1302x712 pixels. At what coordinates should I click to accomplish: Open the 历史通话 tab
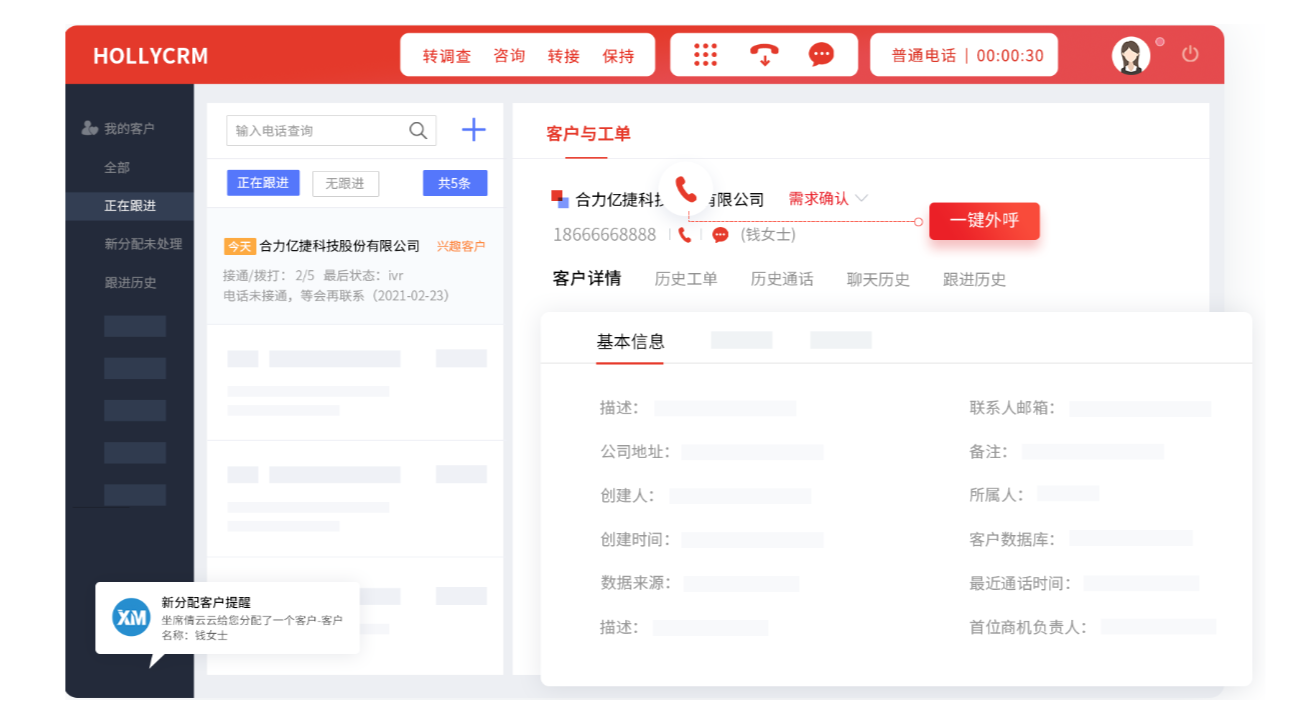click(x=782, y=280)
